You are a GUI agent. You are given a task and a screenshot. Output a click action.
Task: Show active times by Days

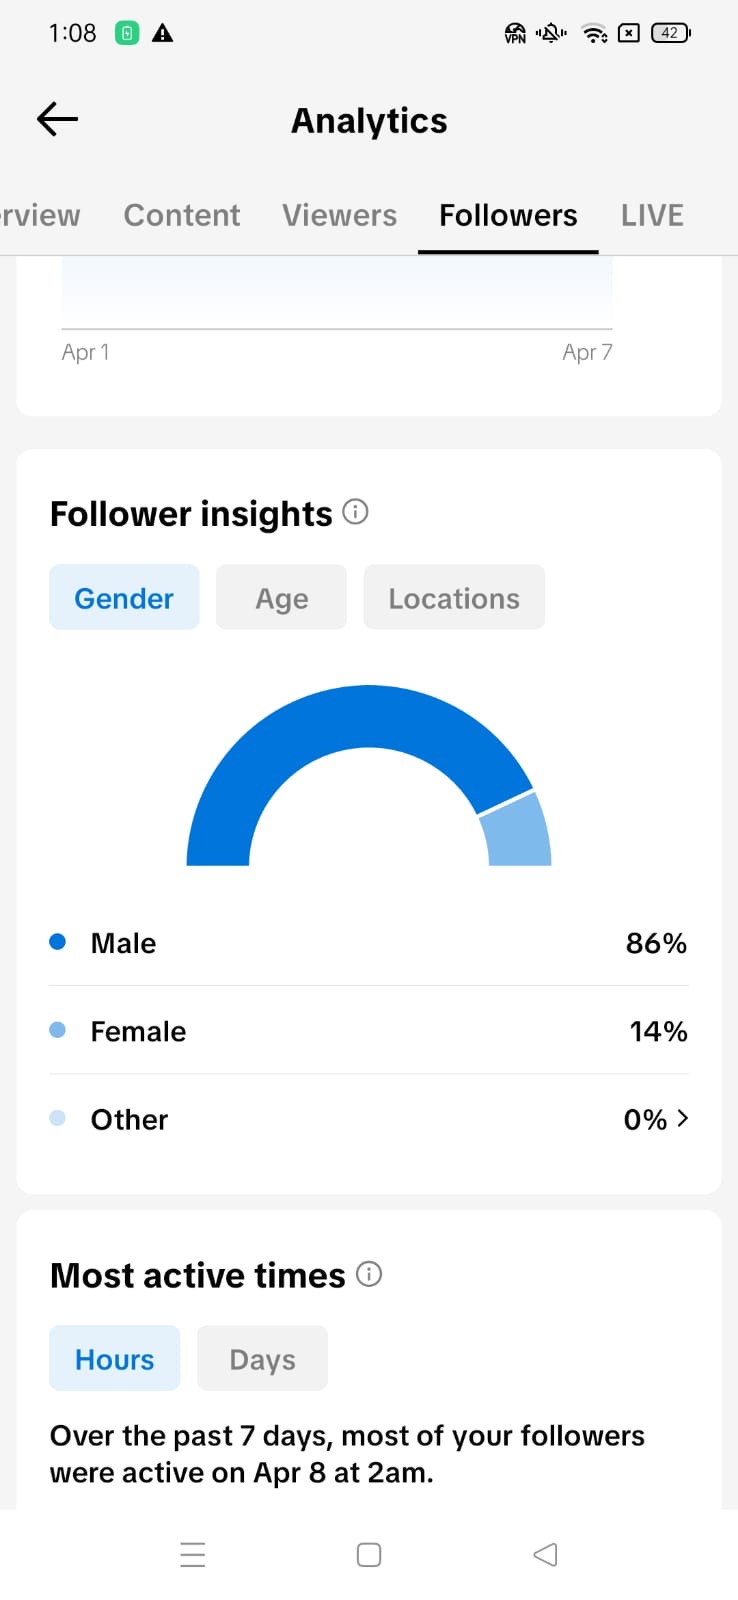[x=262, y=1359]
